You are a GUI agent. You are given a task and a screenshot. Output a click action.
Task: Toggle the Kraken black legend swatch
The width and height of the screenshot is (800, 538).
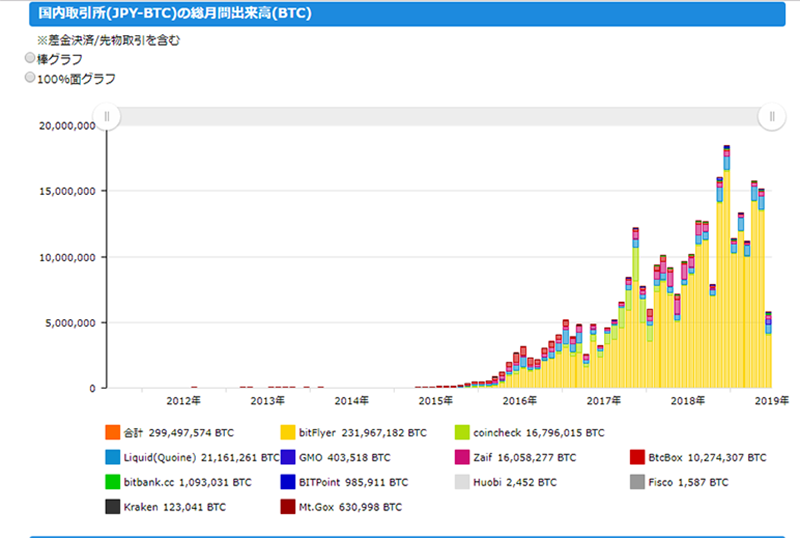pyautogui.click(x=113, y=507)
